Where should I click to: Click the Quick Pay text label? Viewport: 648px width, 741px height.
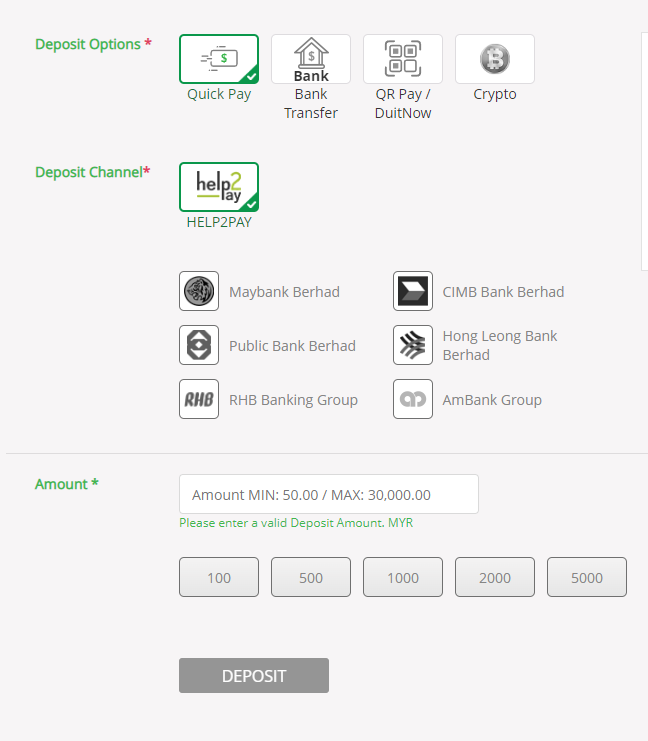(x=219, y=95)
